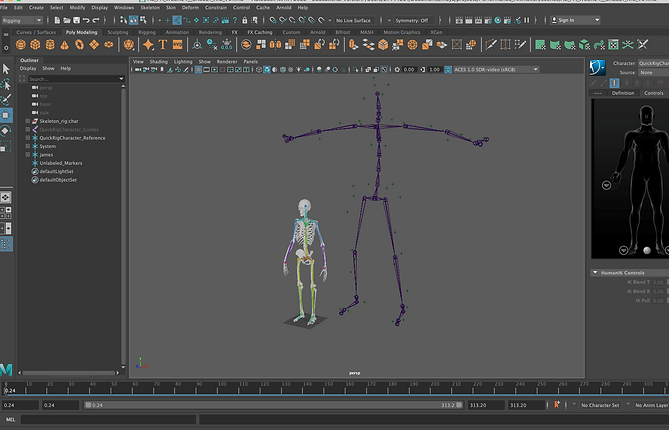Screen dimensions: 669x430
Task: Click the pause viewport icon in status line
Action: (527, 20)
